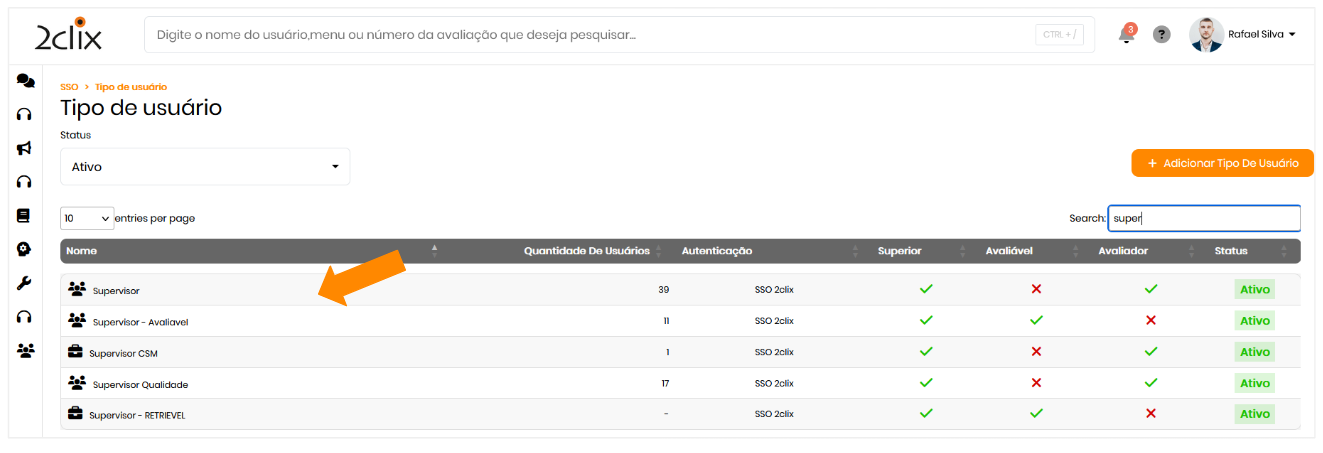Click the users group sidebar icon
The image size is (1323, 453).
point(25,350)
